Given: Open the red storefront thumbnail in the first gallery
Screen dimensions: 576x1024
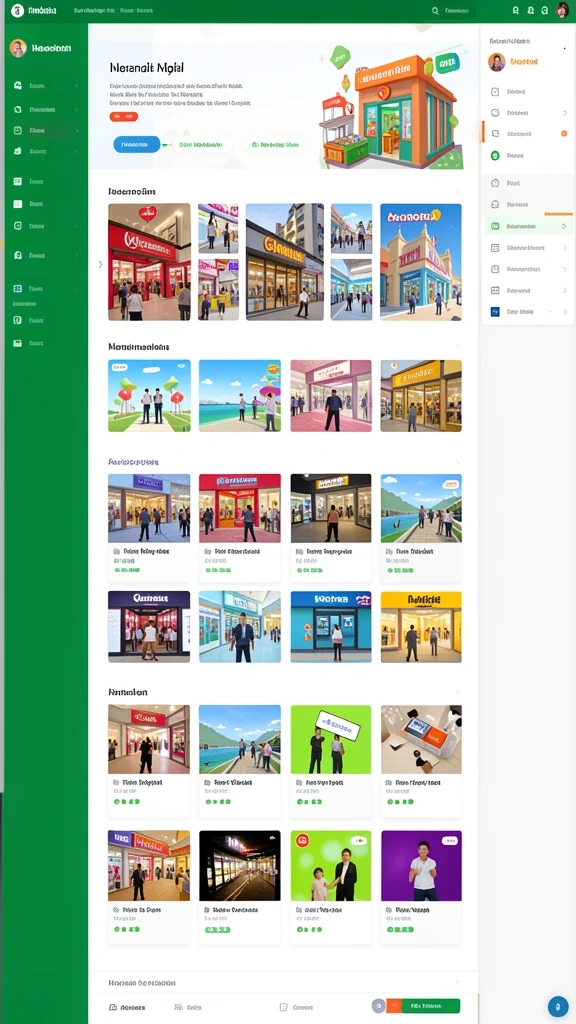Looking at the screenshot, I should click(x=149, y=262).
